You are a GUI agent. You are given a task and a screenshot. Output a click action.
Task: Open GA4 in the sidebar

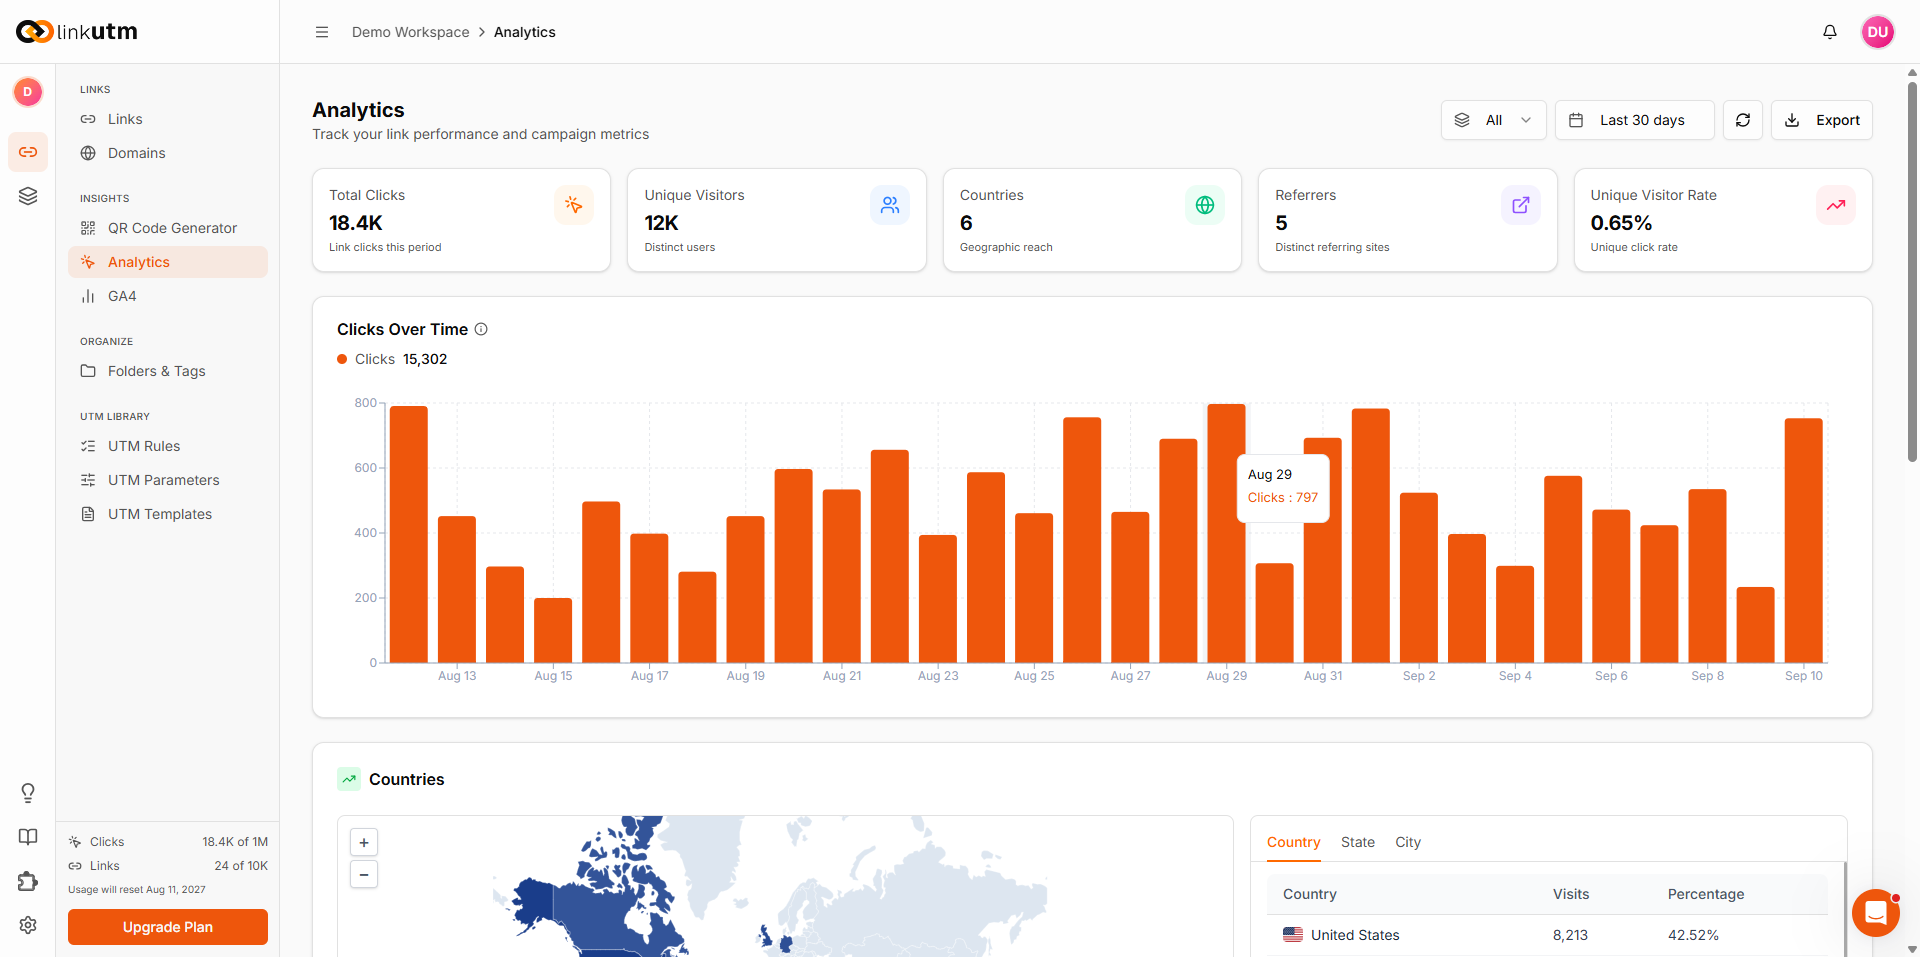pyautogui.click(x=168, y=296)
